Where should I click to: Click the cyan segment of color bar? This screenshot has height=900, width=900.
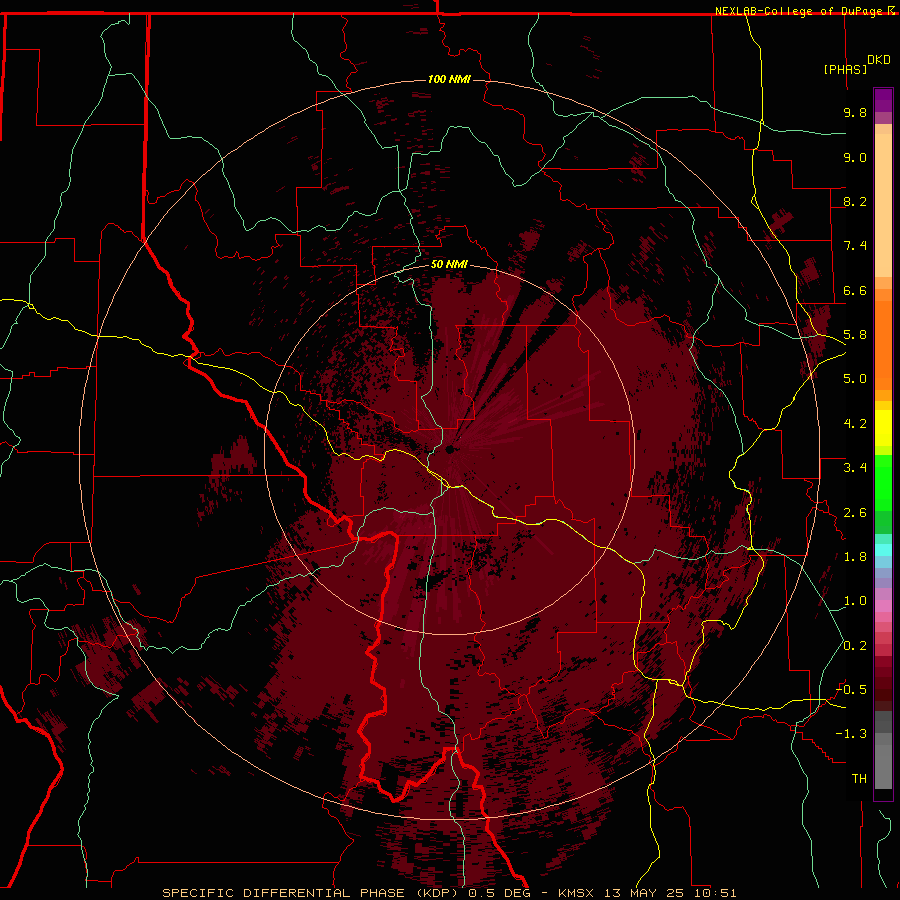883,550
